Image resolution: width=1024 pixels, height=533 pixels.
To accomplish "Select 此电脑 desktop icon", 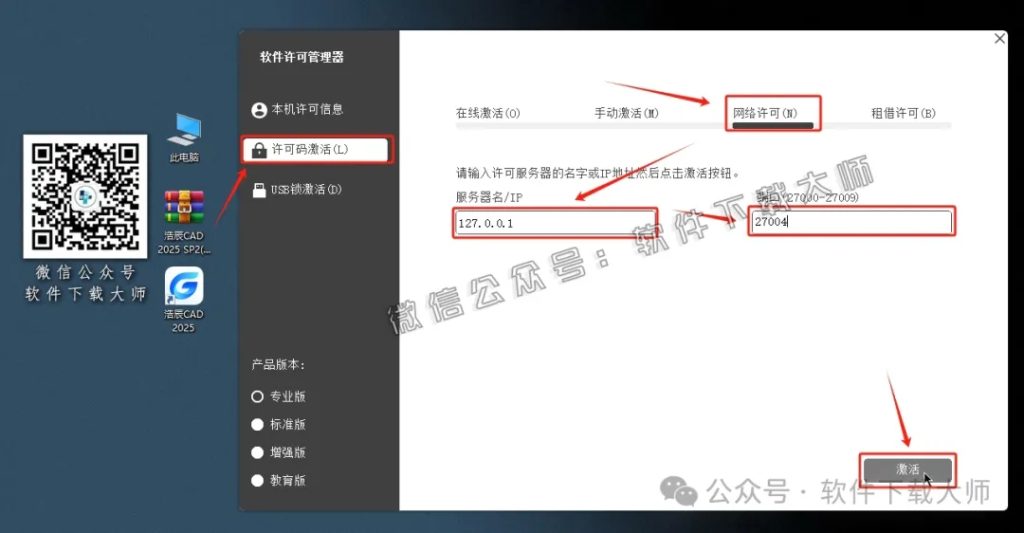I will coord(184,138).
